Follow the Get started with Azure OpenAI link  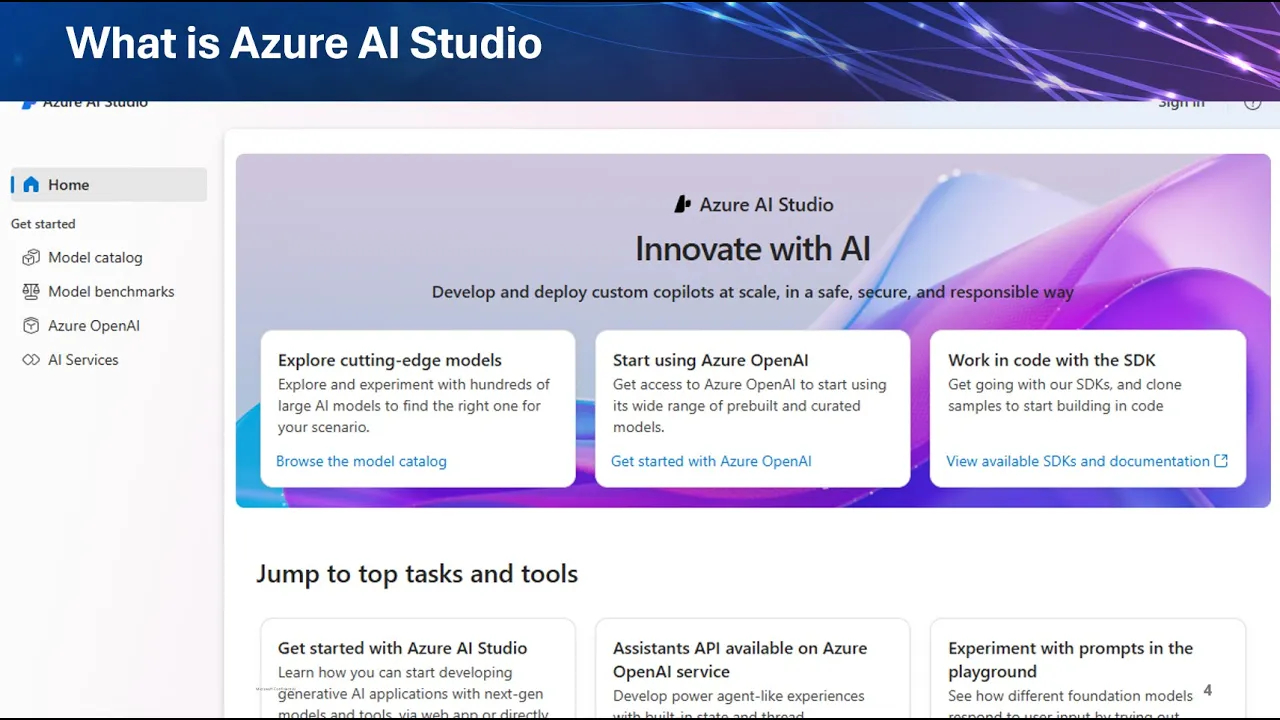coord(711,461)
